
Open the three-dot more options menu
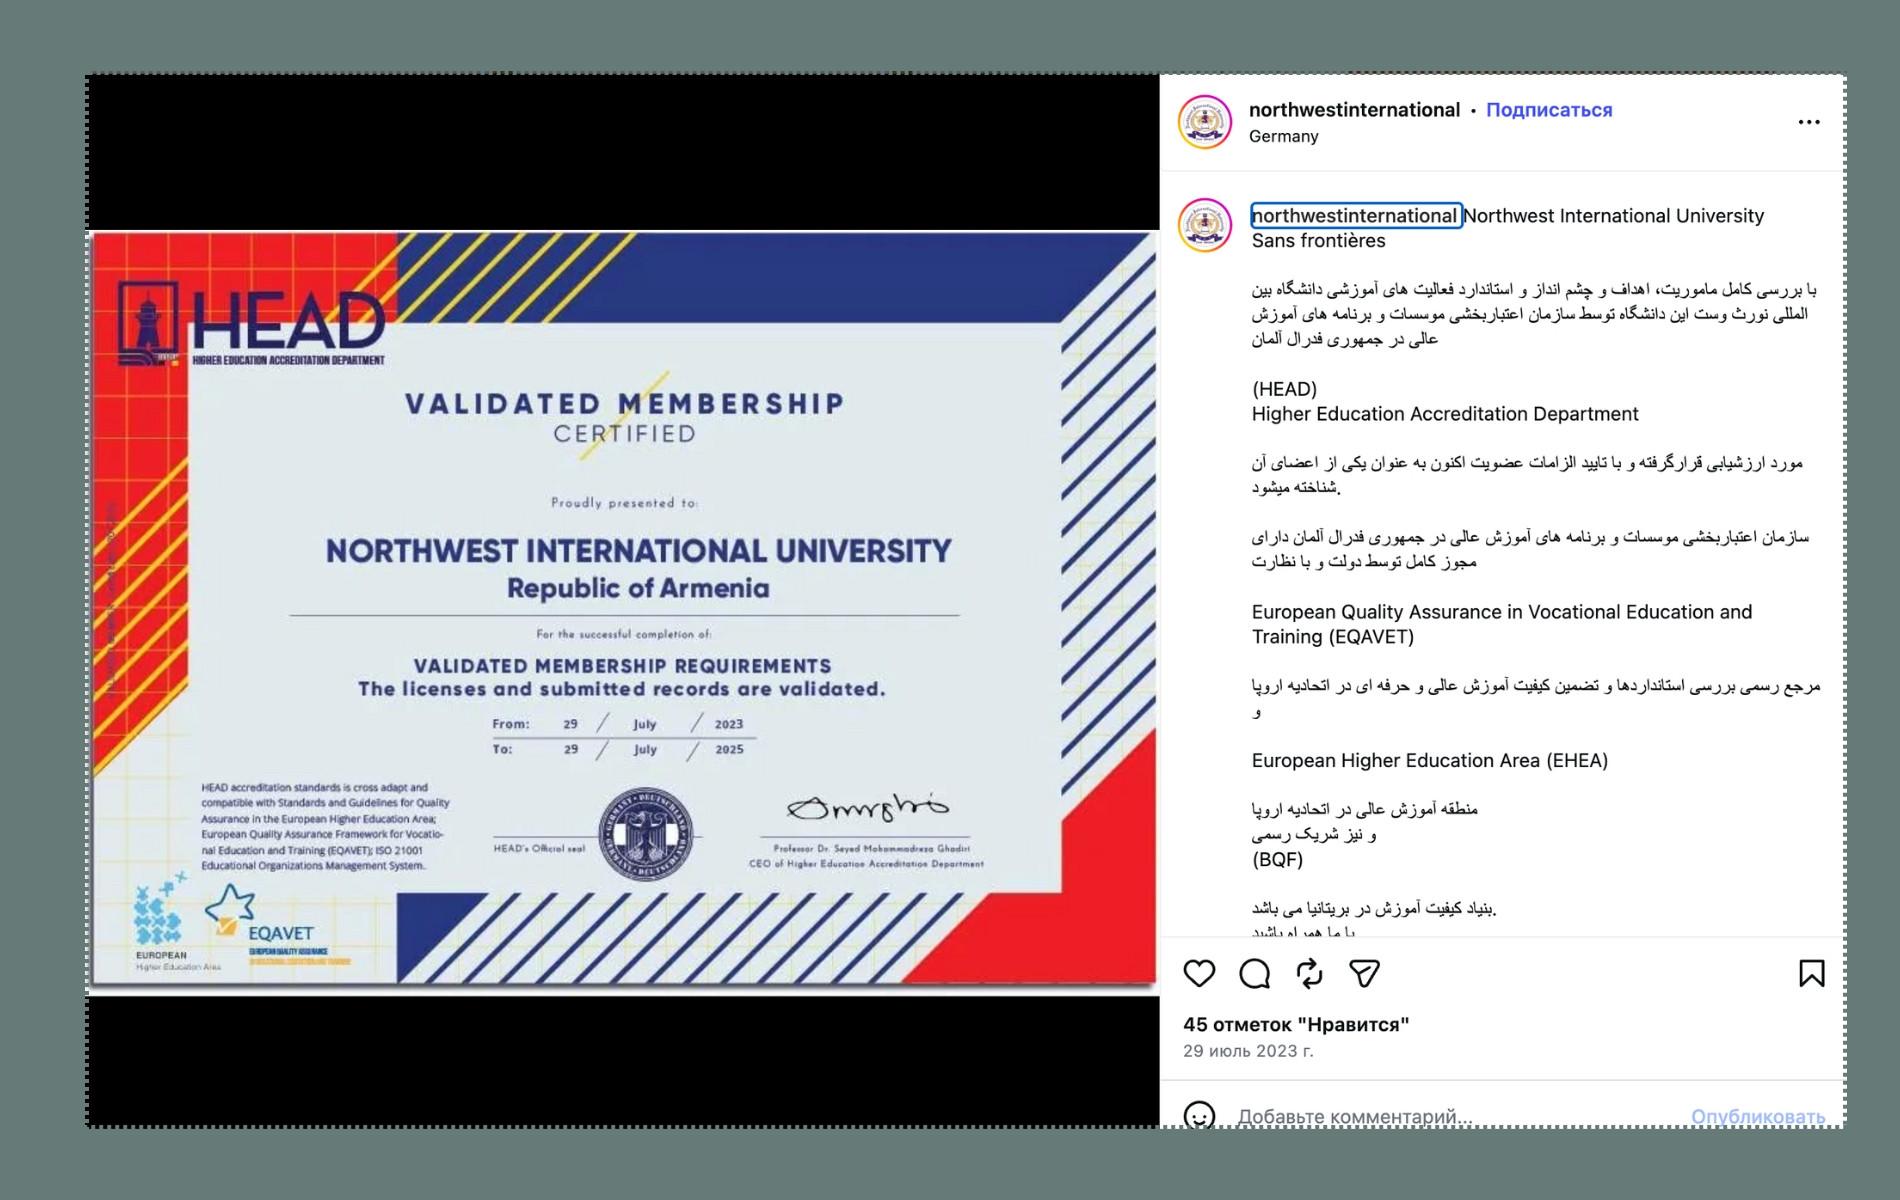point(1809,122)
